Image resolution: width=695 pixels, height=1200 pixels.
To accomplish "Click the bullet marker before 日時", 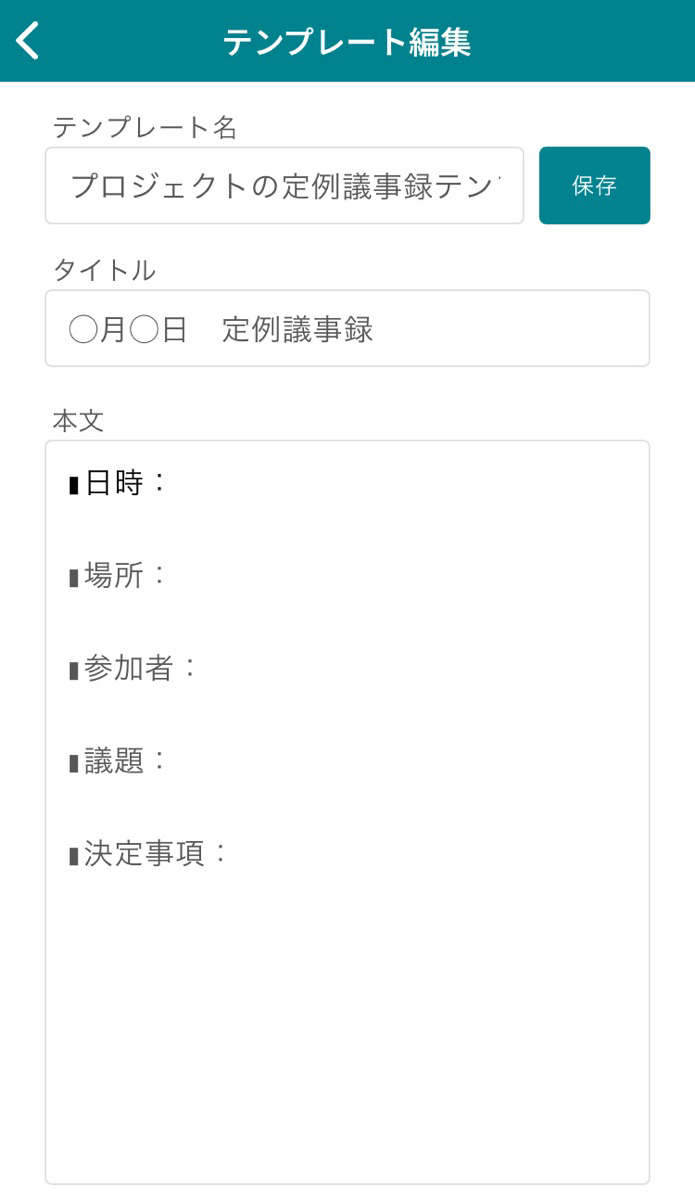I will pyautogui.click(x=74, y=486).
